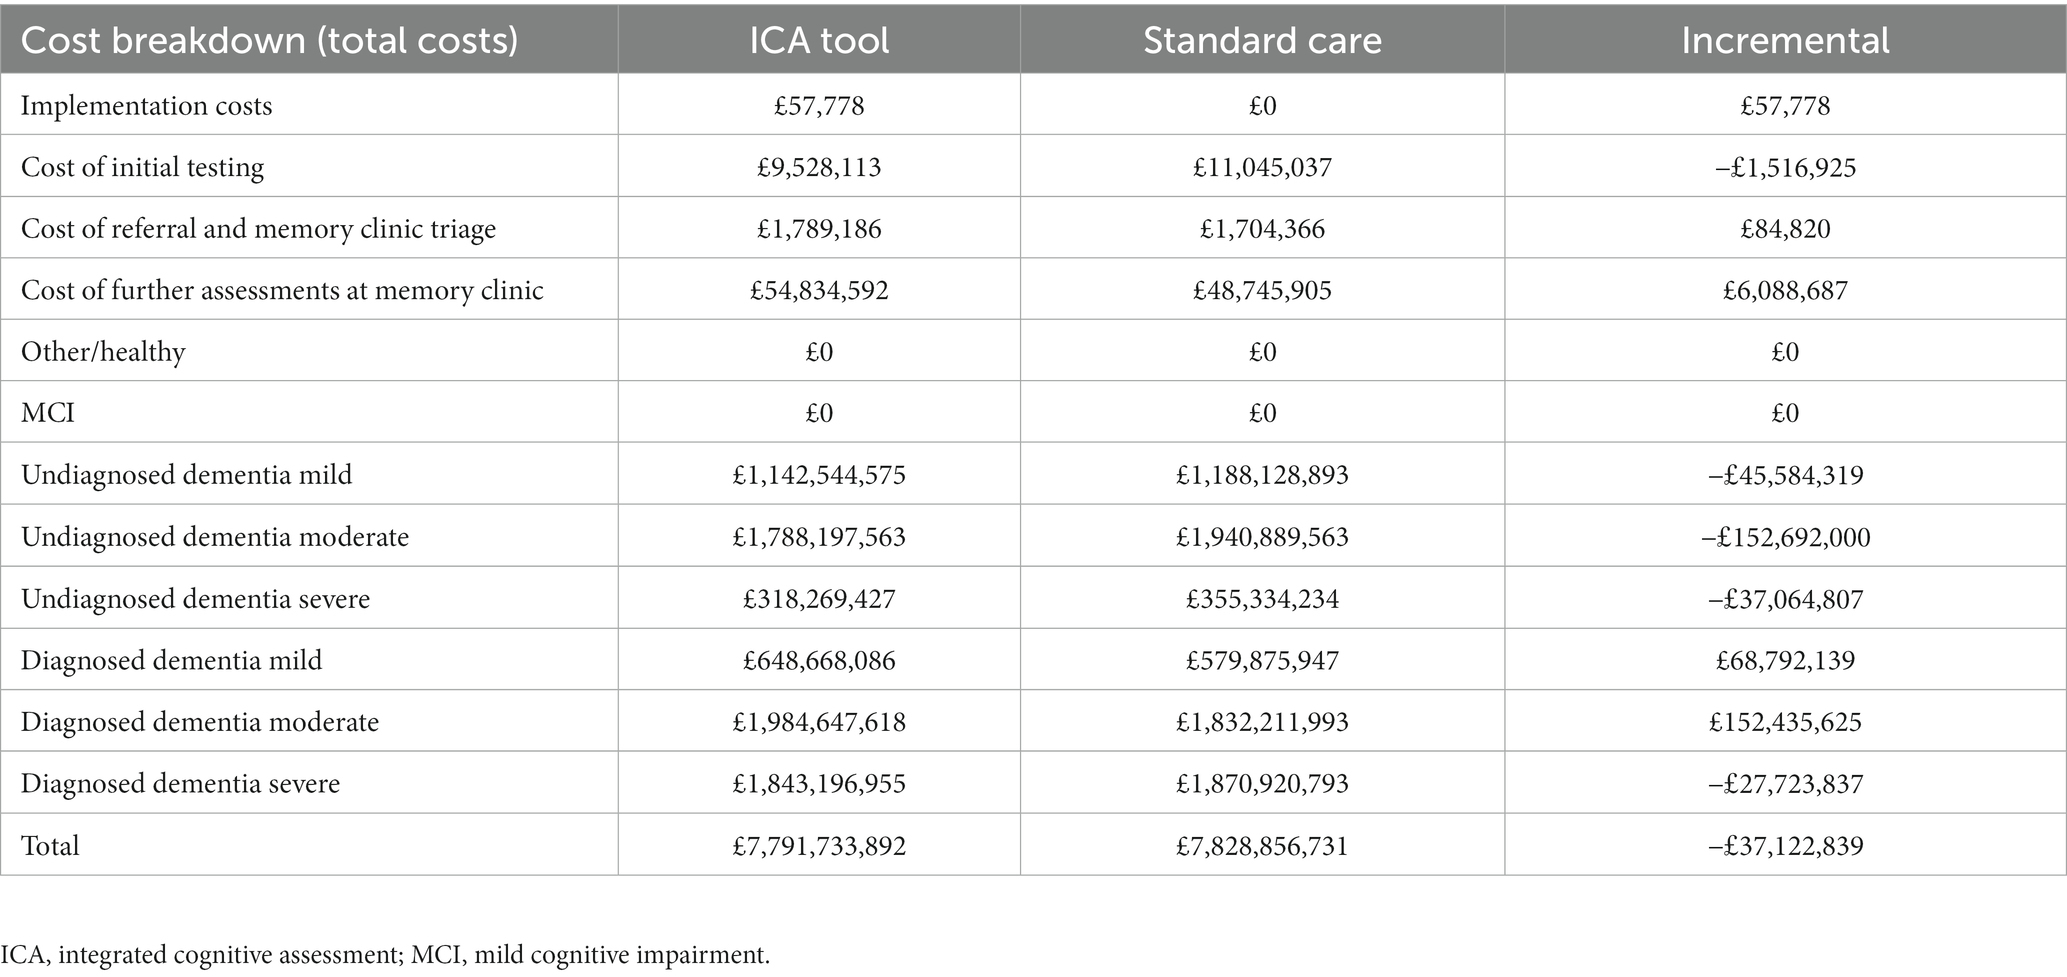Viewport: 2067px width, 977px height.
Task: Select 'Undiagnosed dementia mild' row label
Action: 186,474
